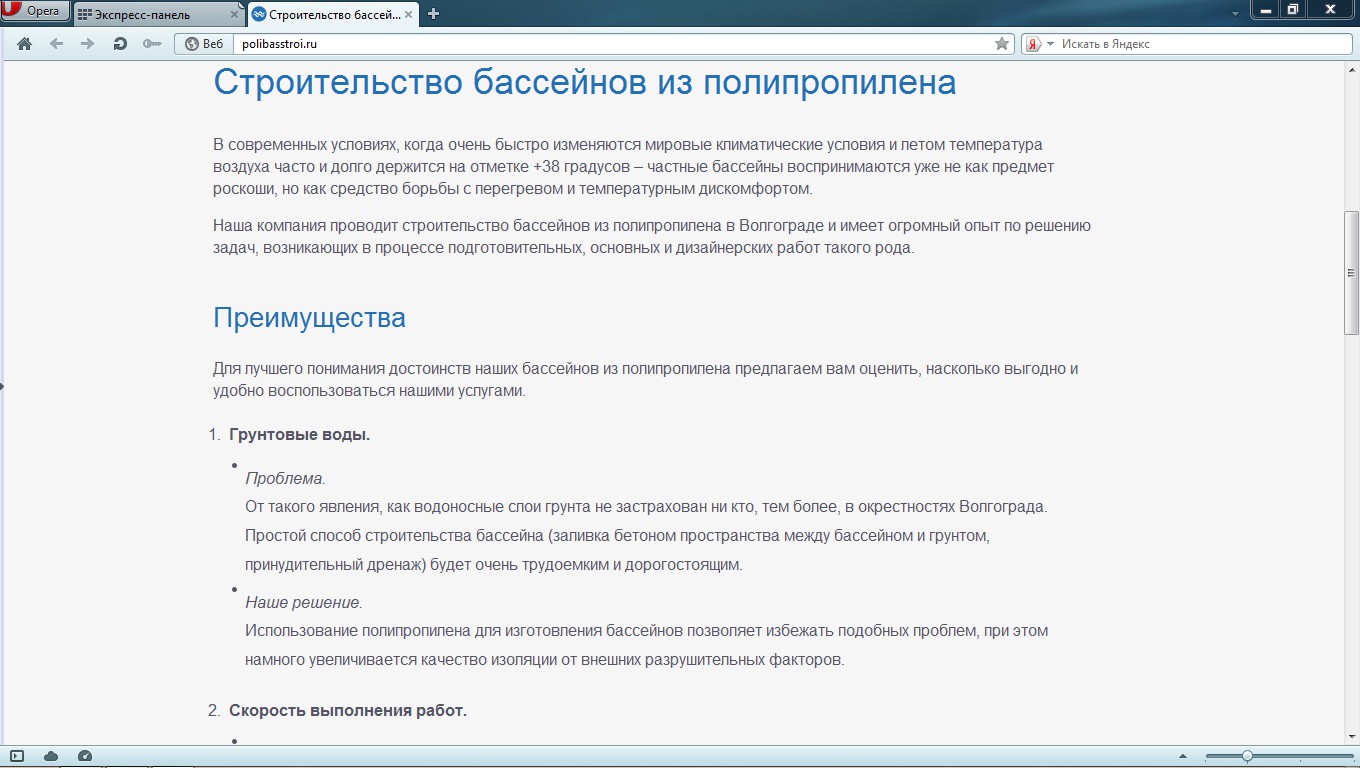Click the favicon of the Строительство бассейнов tab
Screen dimensions: 1360x768
(259, 15)
